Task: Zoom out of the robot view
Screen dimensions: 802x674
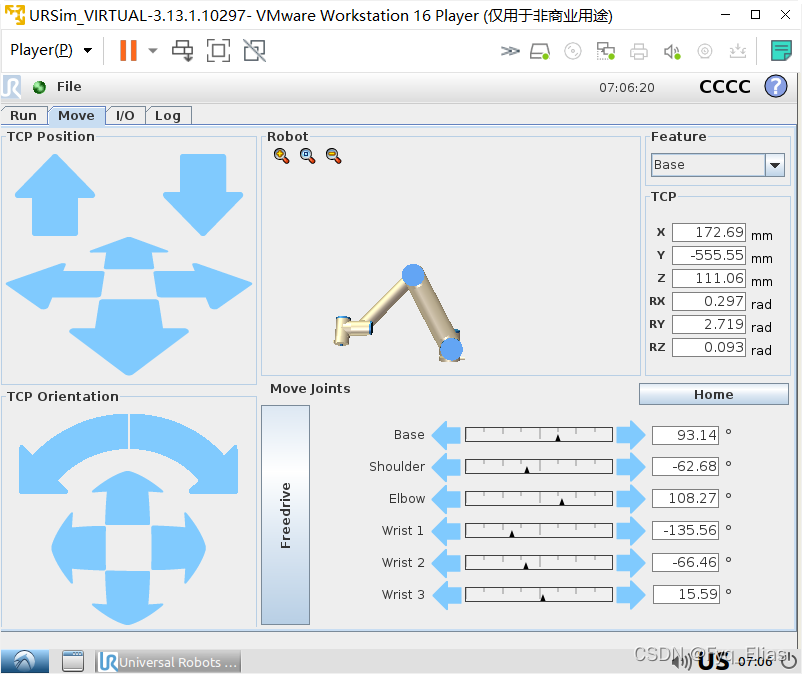Action: [333, 156]
